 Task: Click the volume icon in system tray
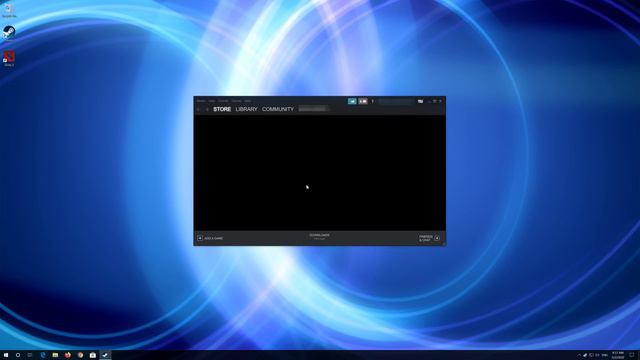(x=597, y=355)
